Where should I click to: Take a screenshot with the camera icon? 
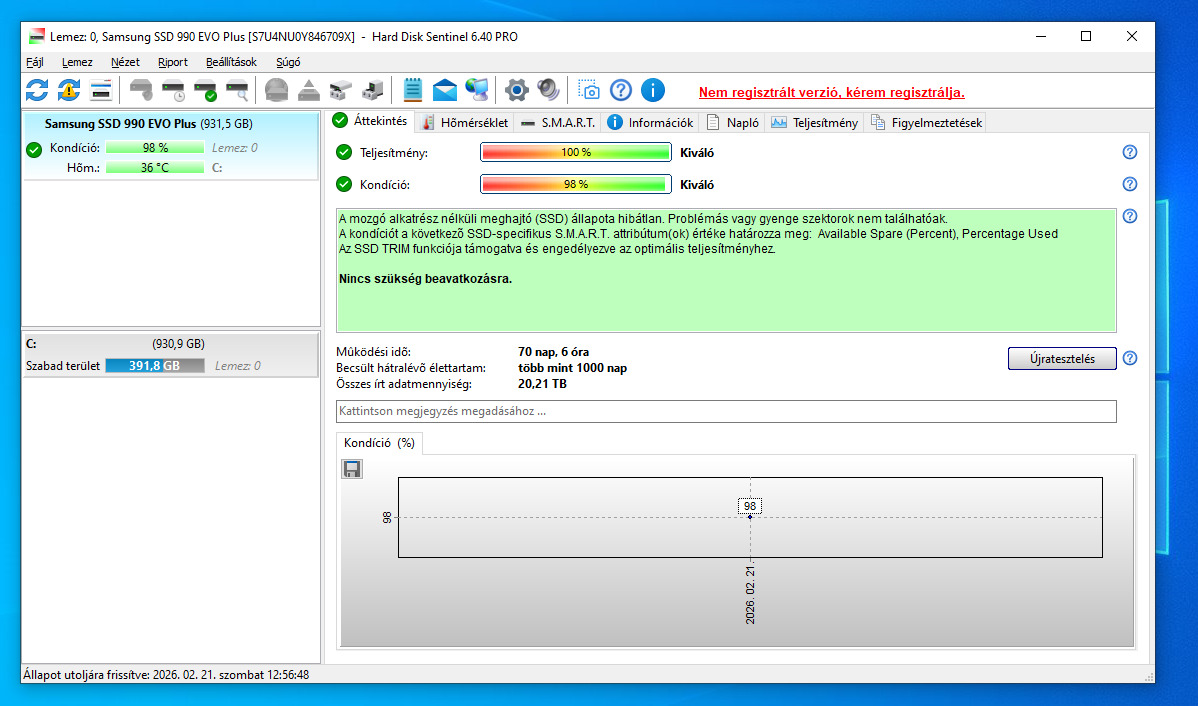click(588, 90)
